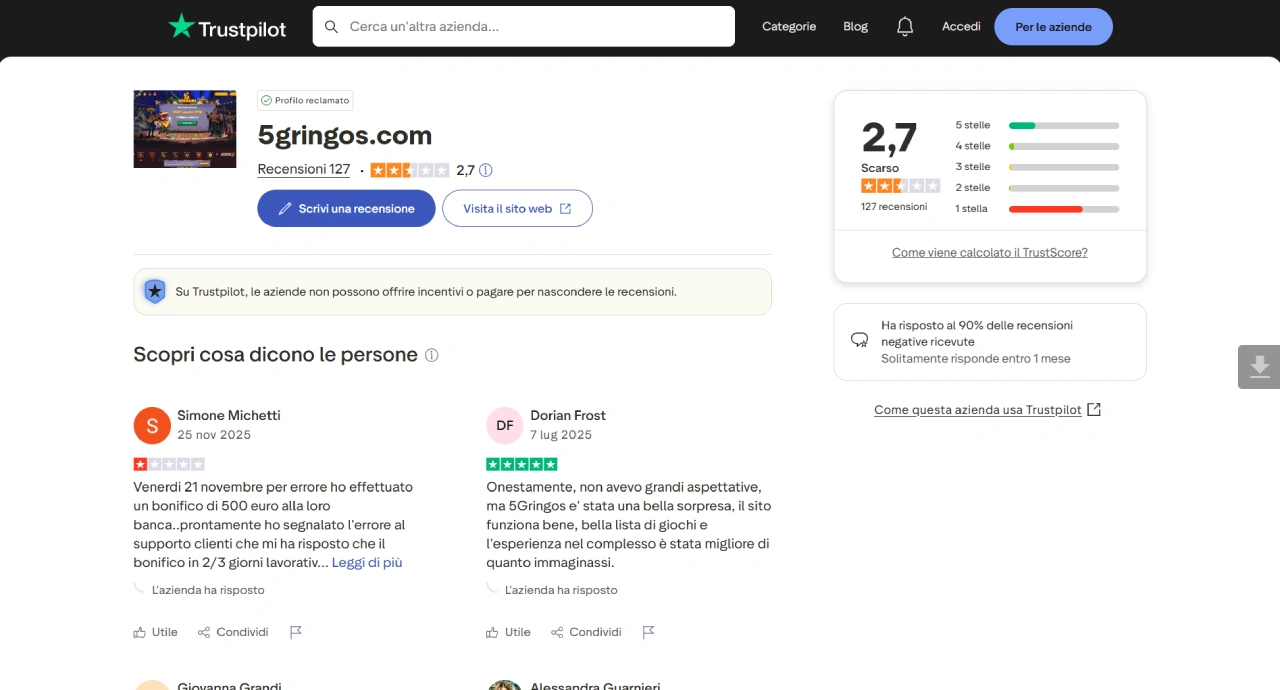Click the Trustpilot star logo

click(184, 26)
